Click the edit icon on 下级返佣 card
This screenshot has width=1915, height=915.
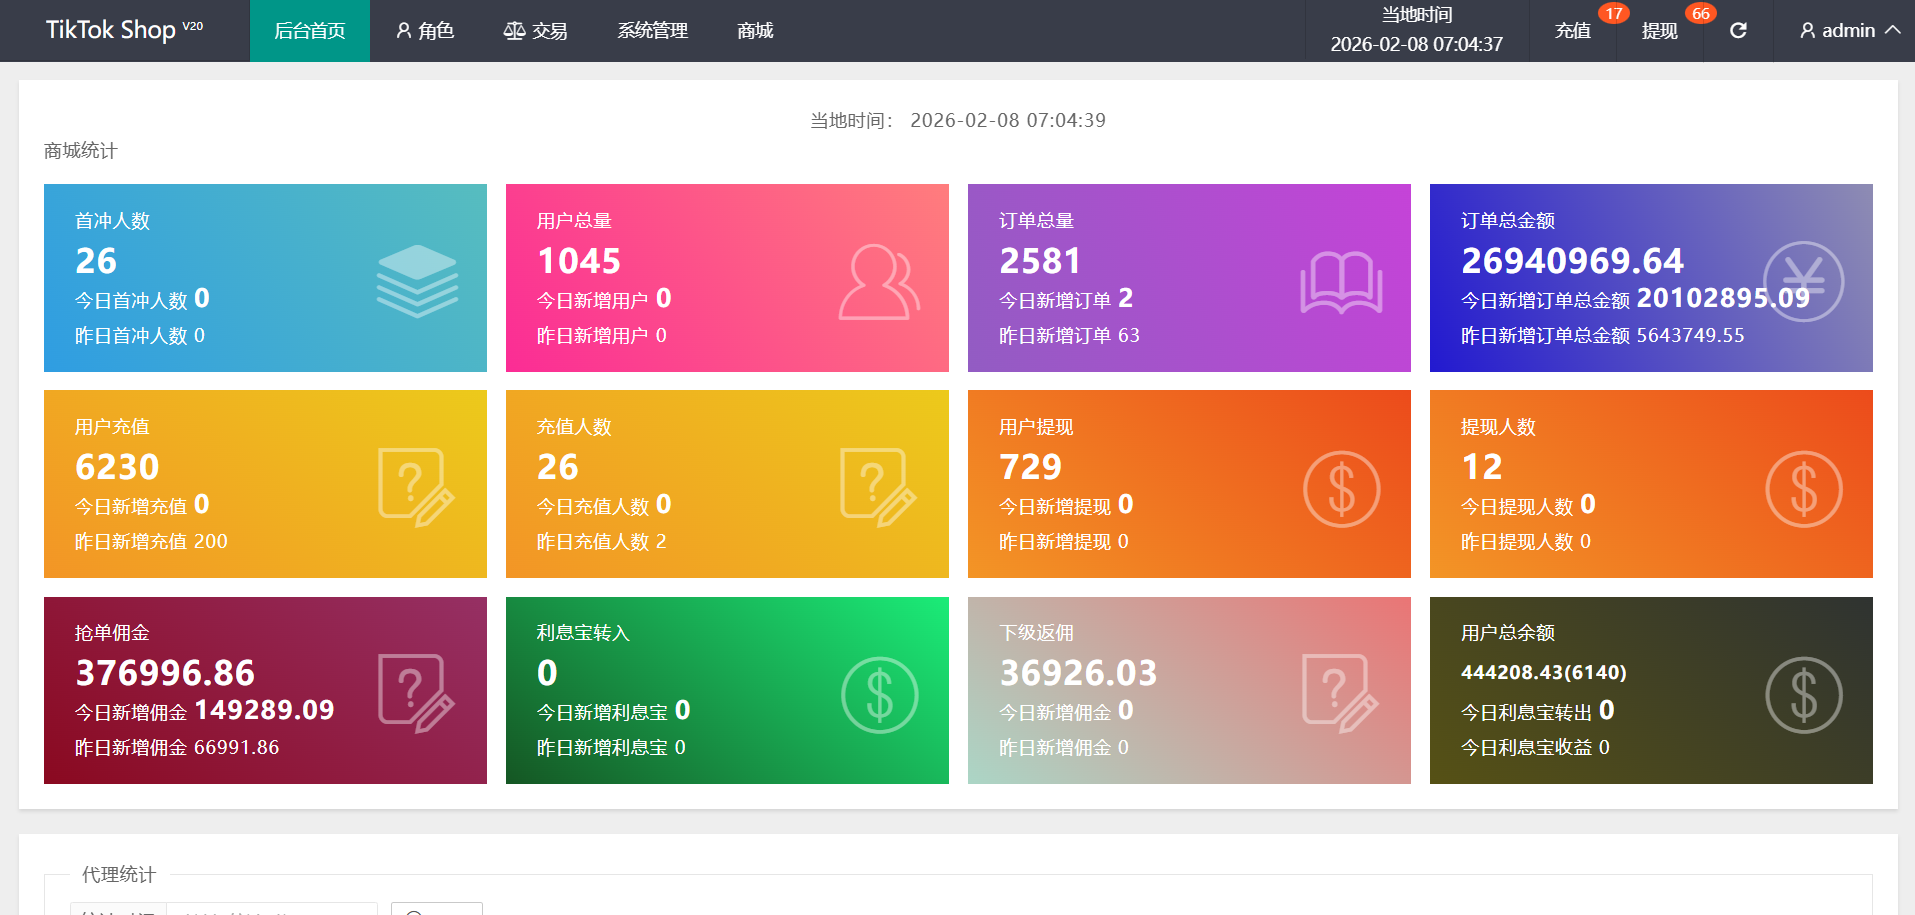coord(1340,693)
